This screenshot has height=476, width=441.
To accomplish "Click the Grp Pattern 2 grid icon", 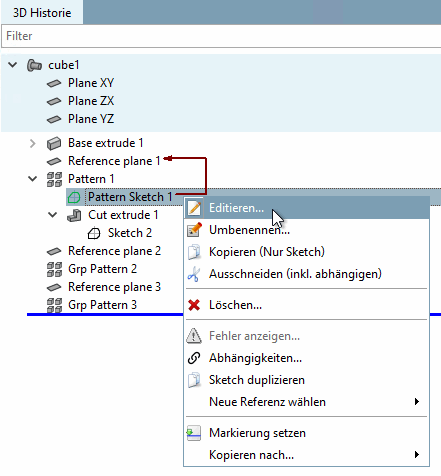I will pos(54,269).
